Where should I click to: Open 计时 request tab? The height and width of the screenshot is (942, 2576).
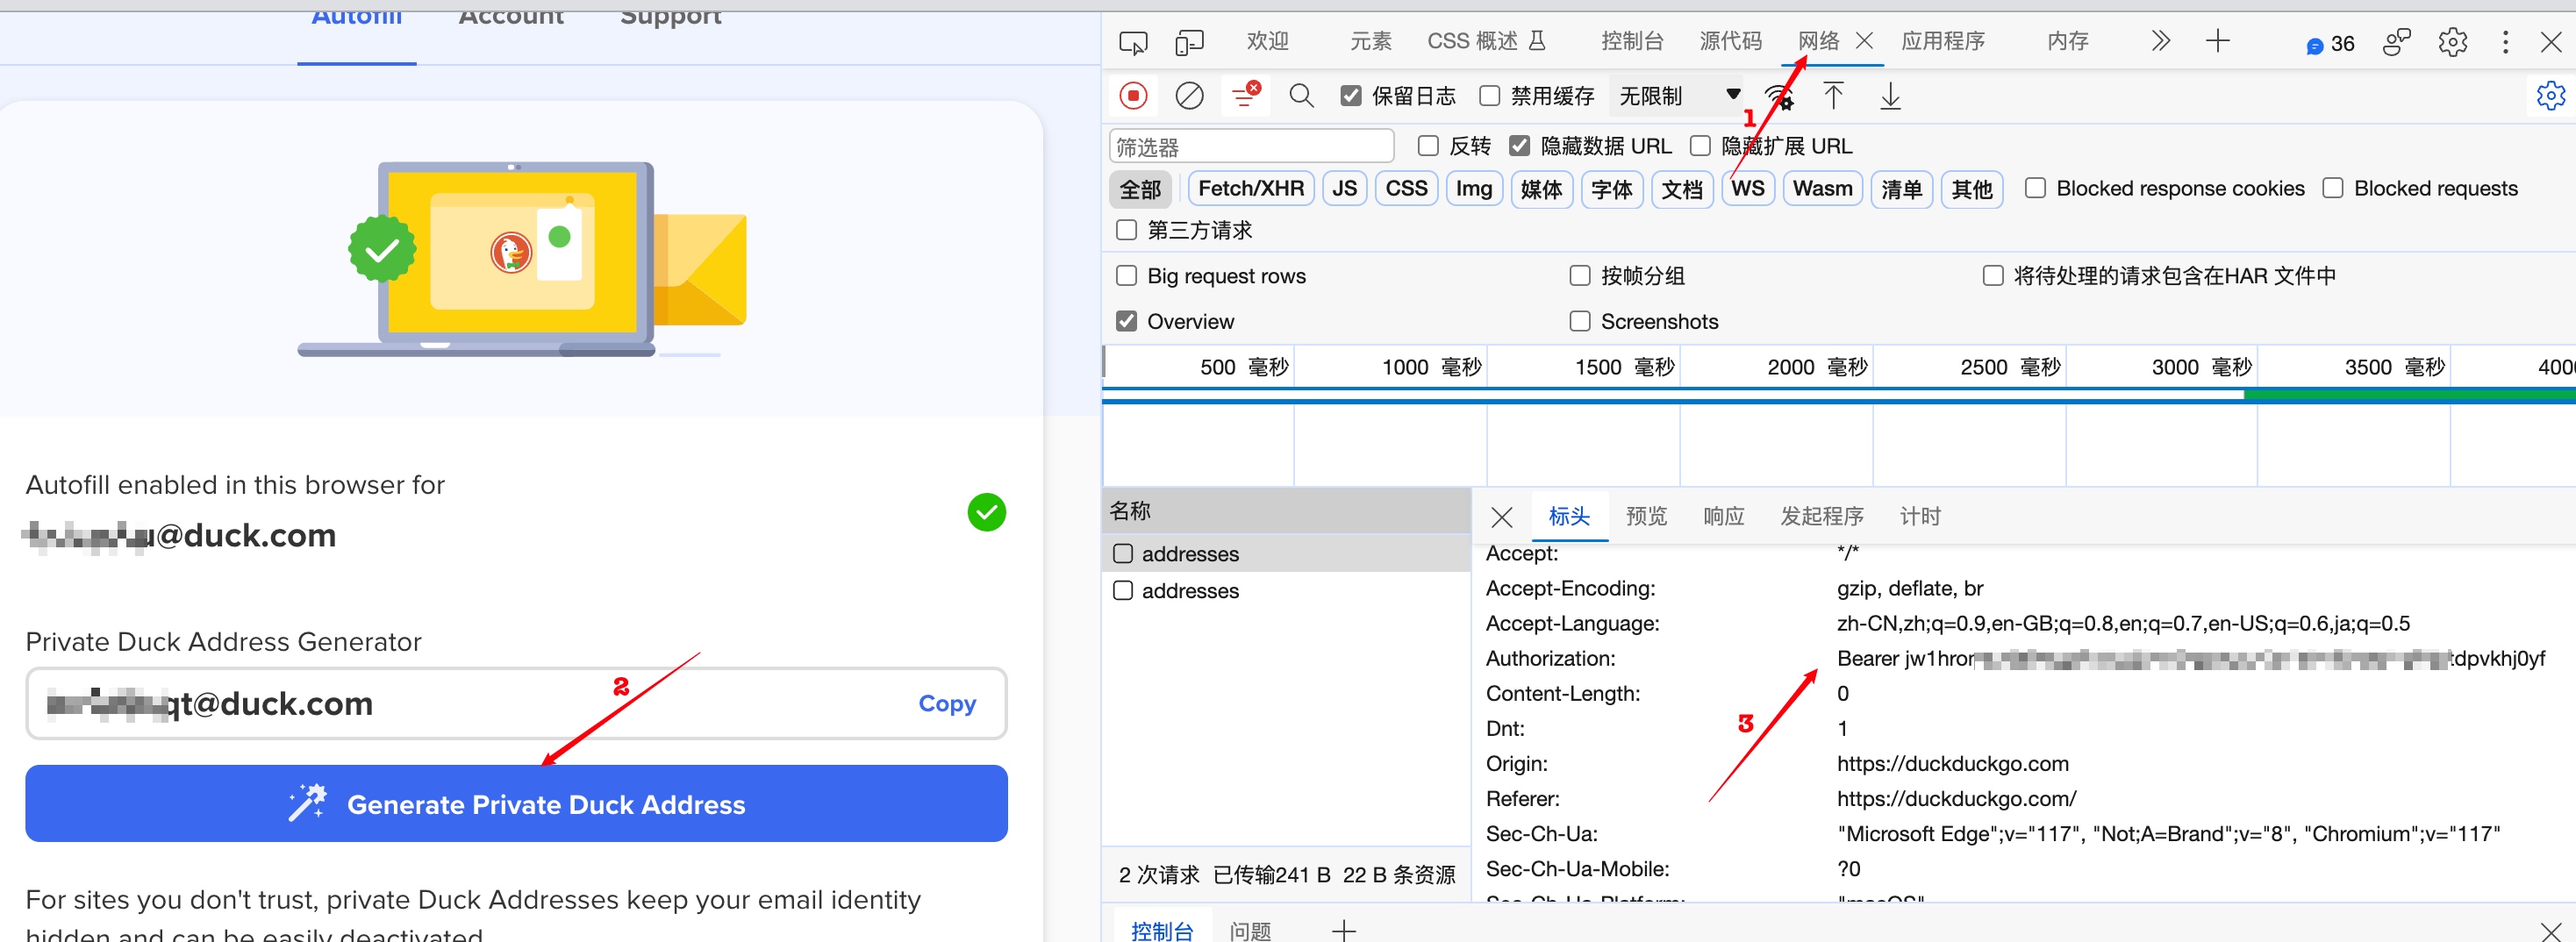point(1919,517)
